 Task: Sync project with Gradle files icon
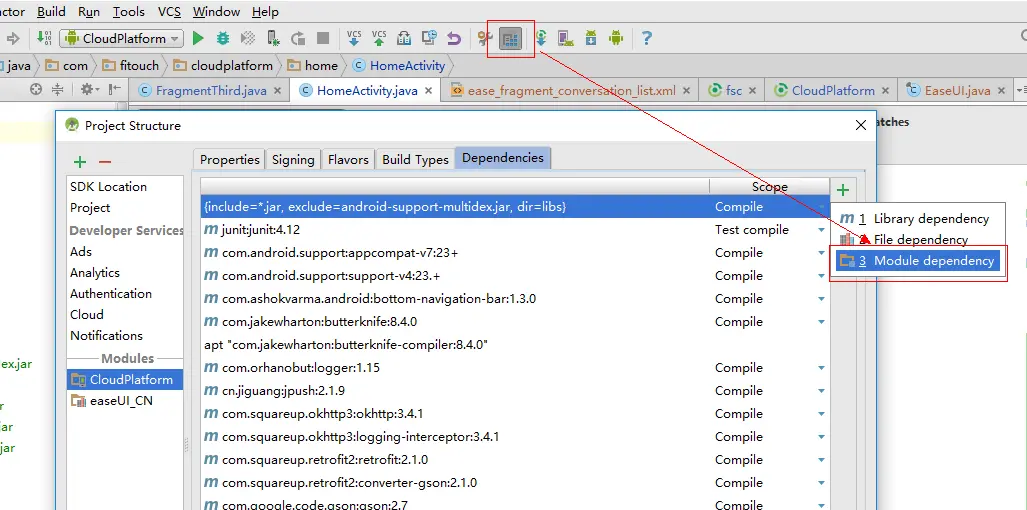[541, 38]
